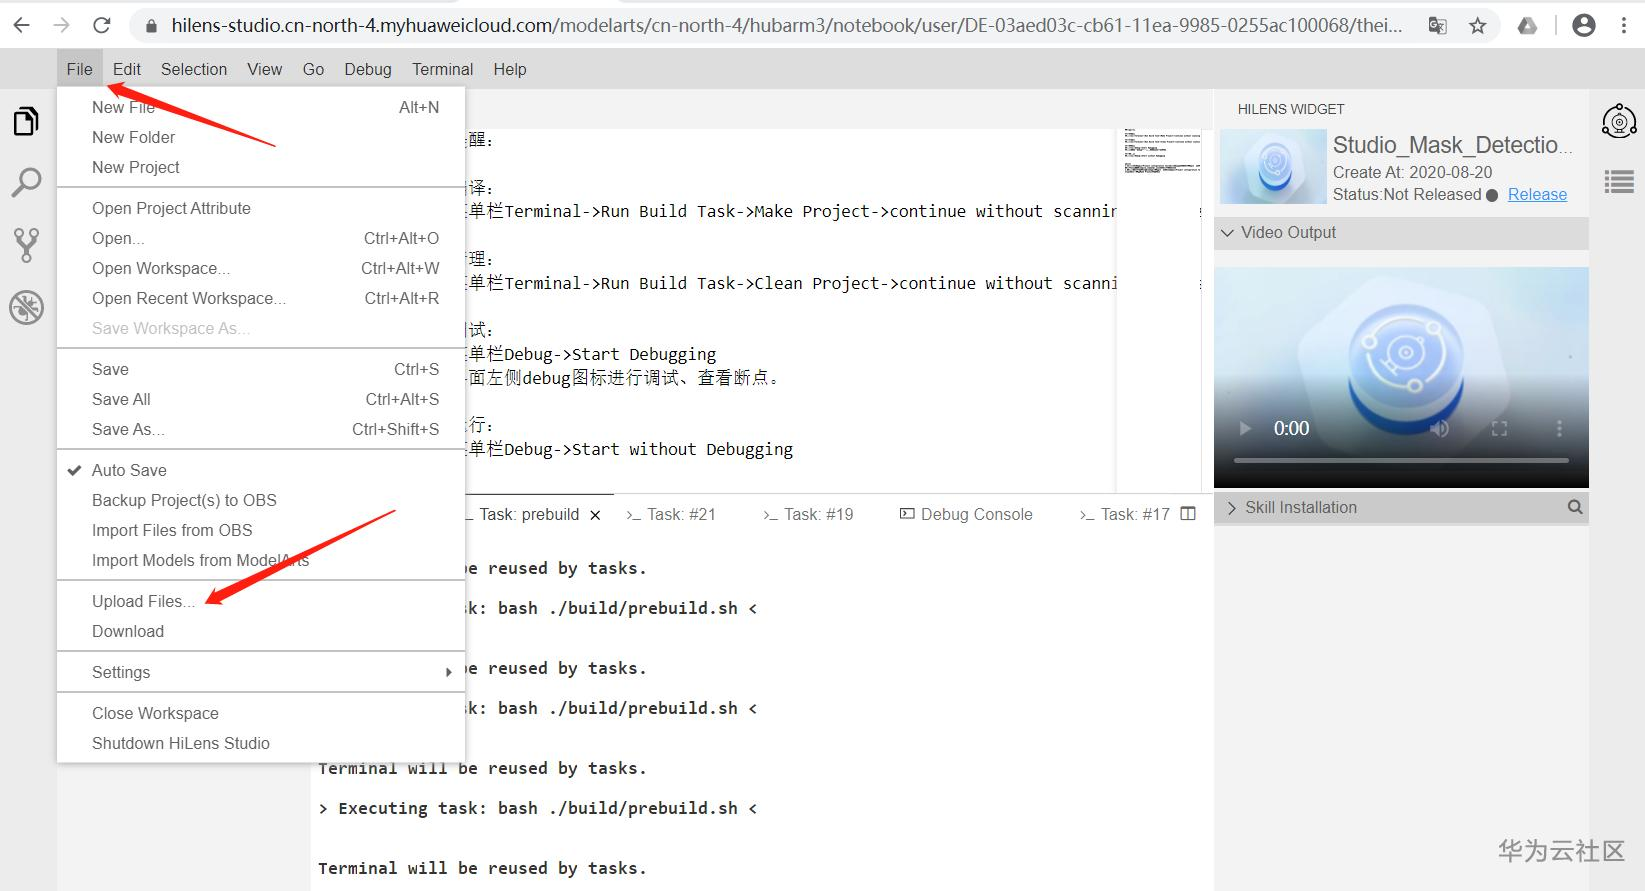Open the Help menu
The height and width of the screenshot is (891, 1645).
[510, 69]
